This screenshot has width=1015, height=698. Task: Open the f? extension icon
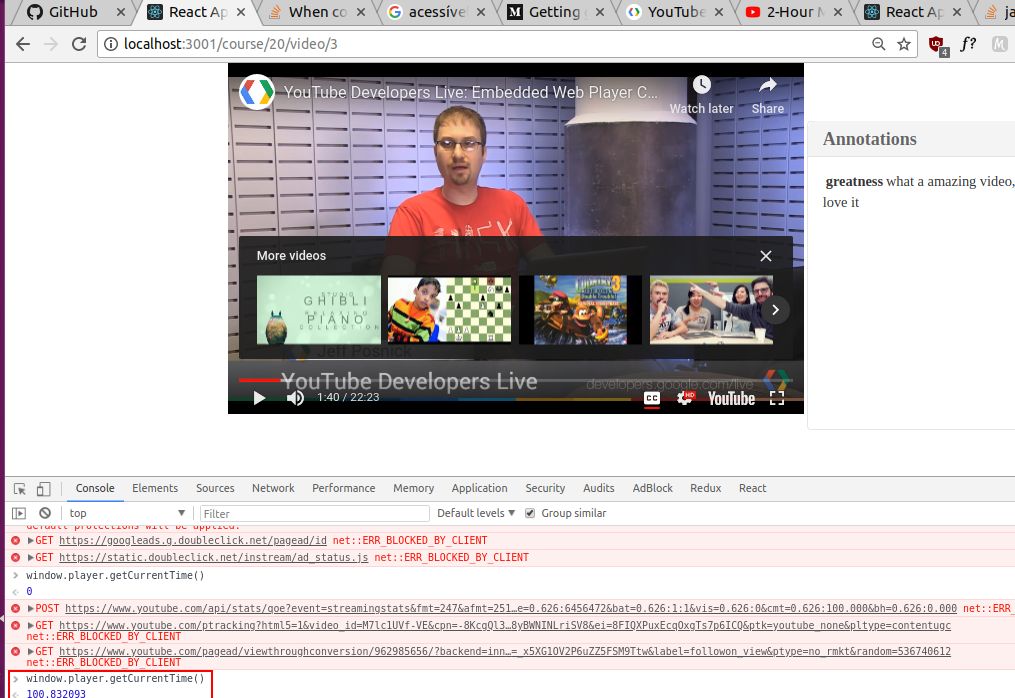[x=968, y=44]
